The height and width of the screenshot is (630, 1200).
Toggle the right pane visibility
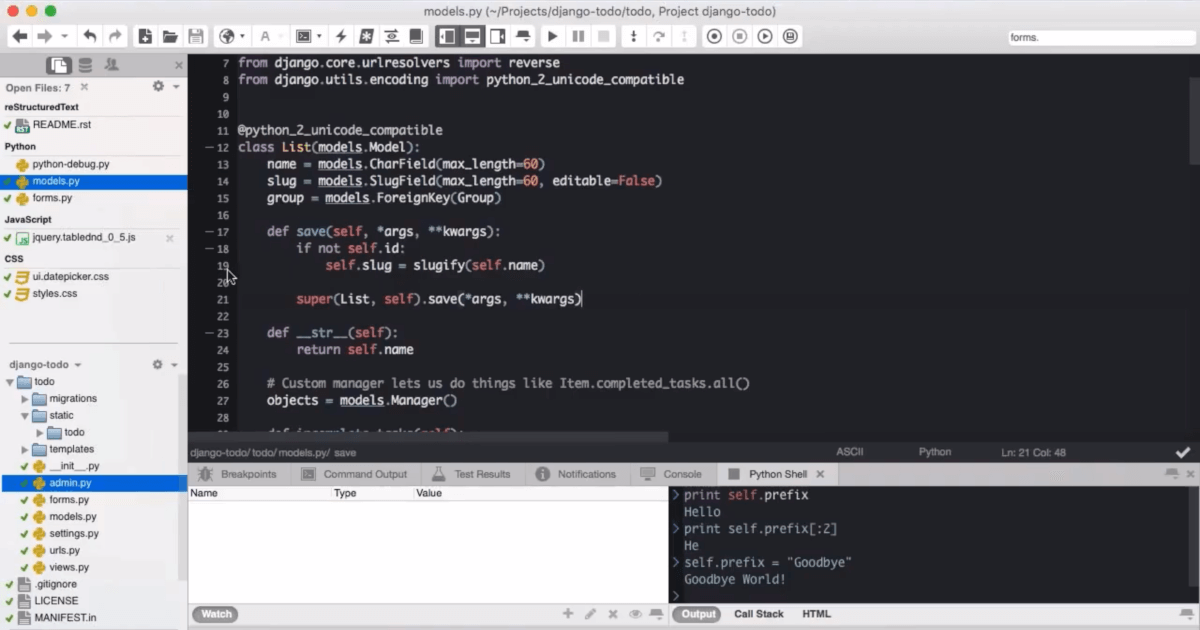497,36
